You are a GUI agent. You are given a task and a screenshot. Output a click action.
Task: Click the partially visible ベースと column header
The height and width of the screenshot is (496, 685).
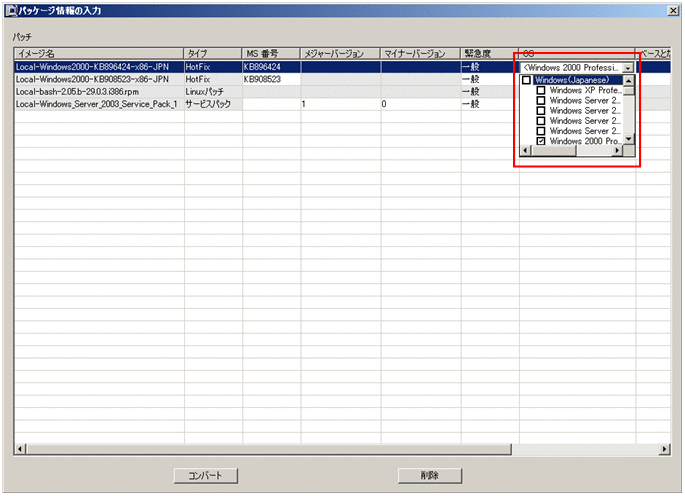click(x=653, y=54)
